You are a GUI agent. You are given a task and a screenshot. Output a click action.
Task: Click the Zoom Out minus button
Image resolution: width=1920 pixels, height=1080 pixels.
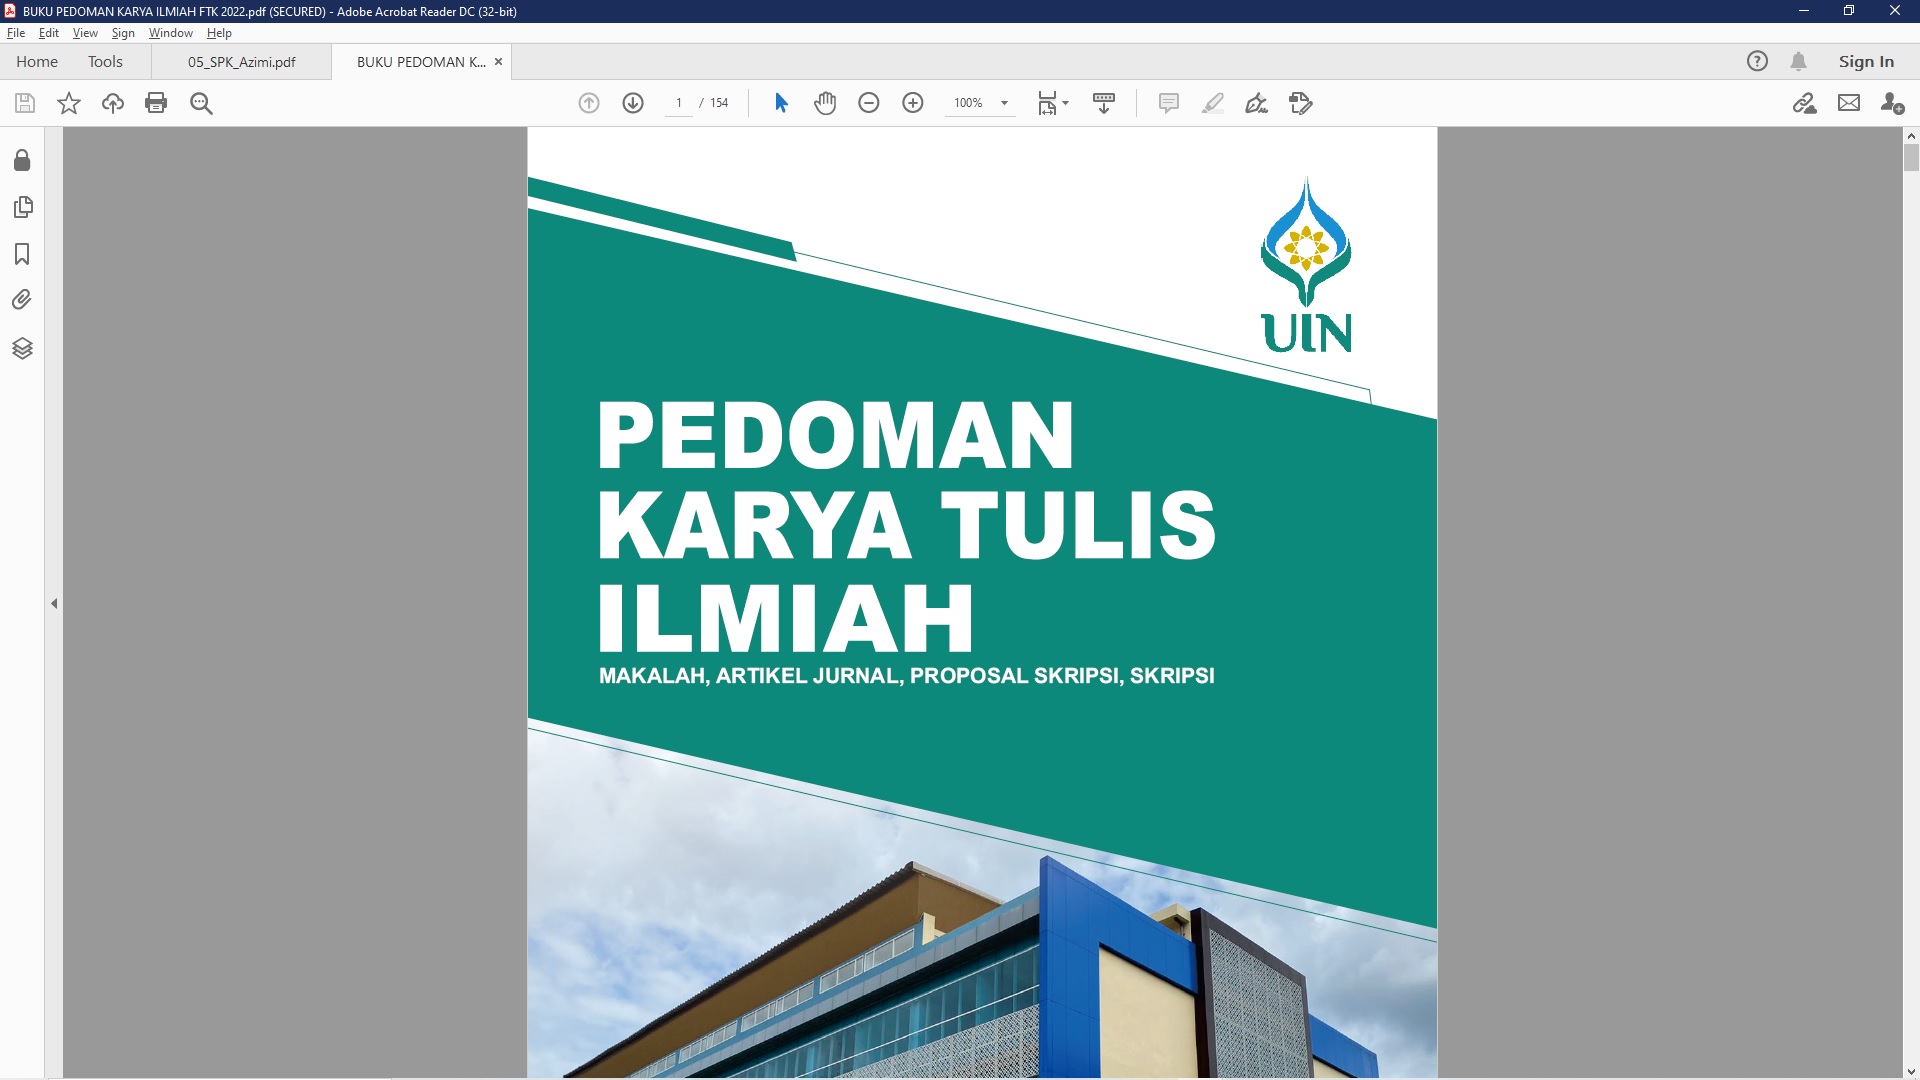click(868, 103)
